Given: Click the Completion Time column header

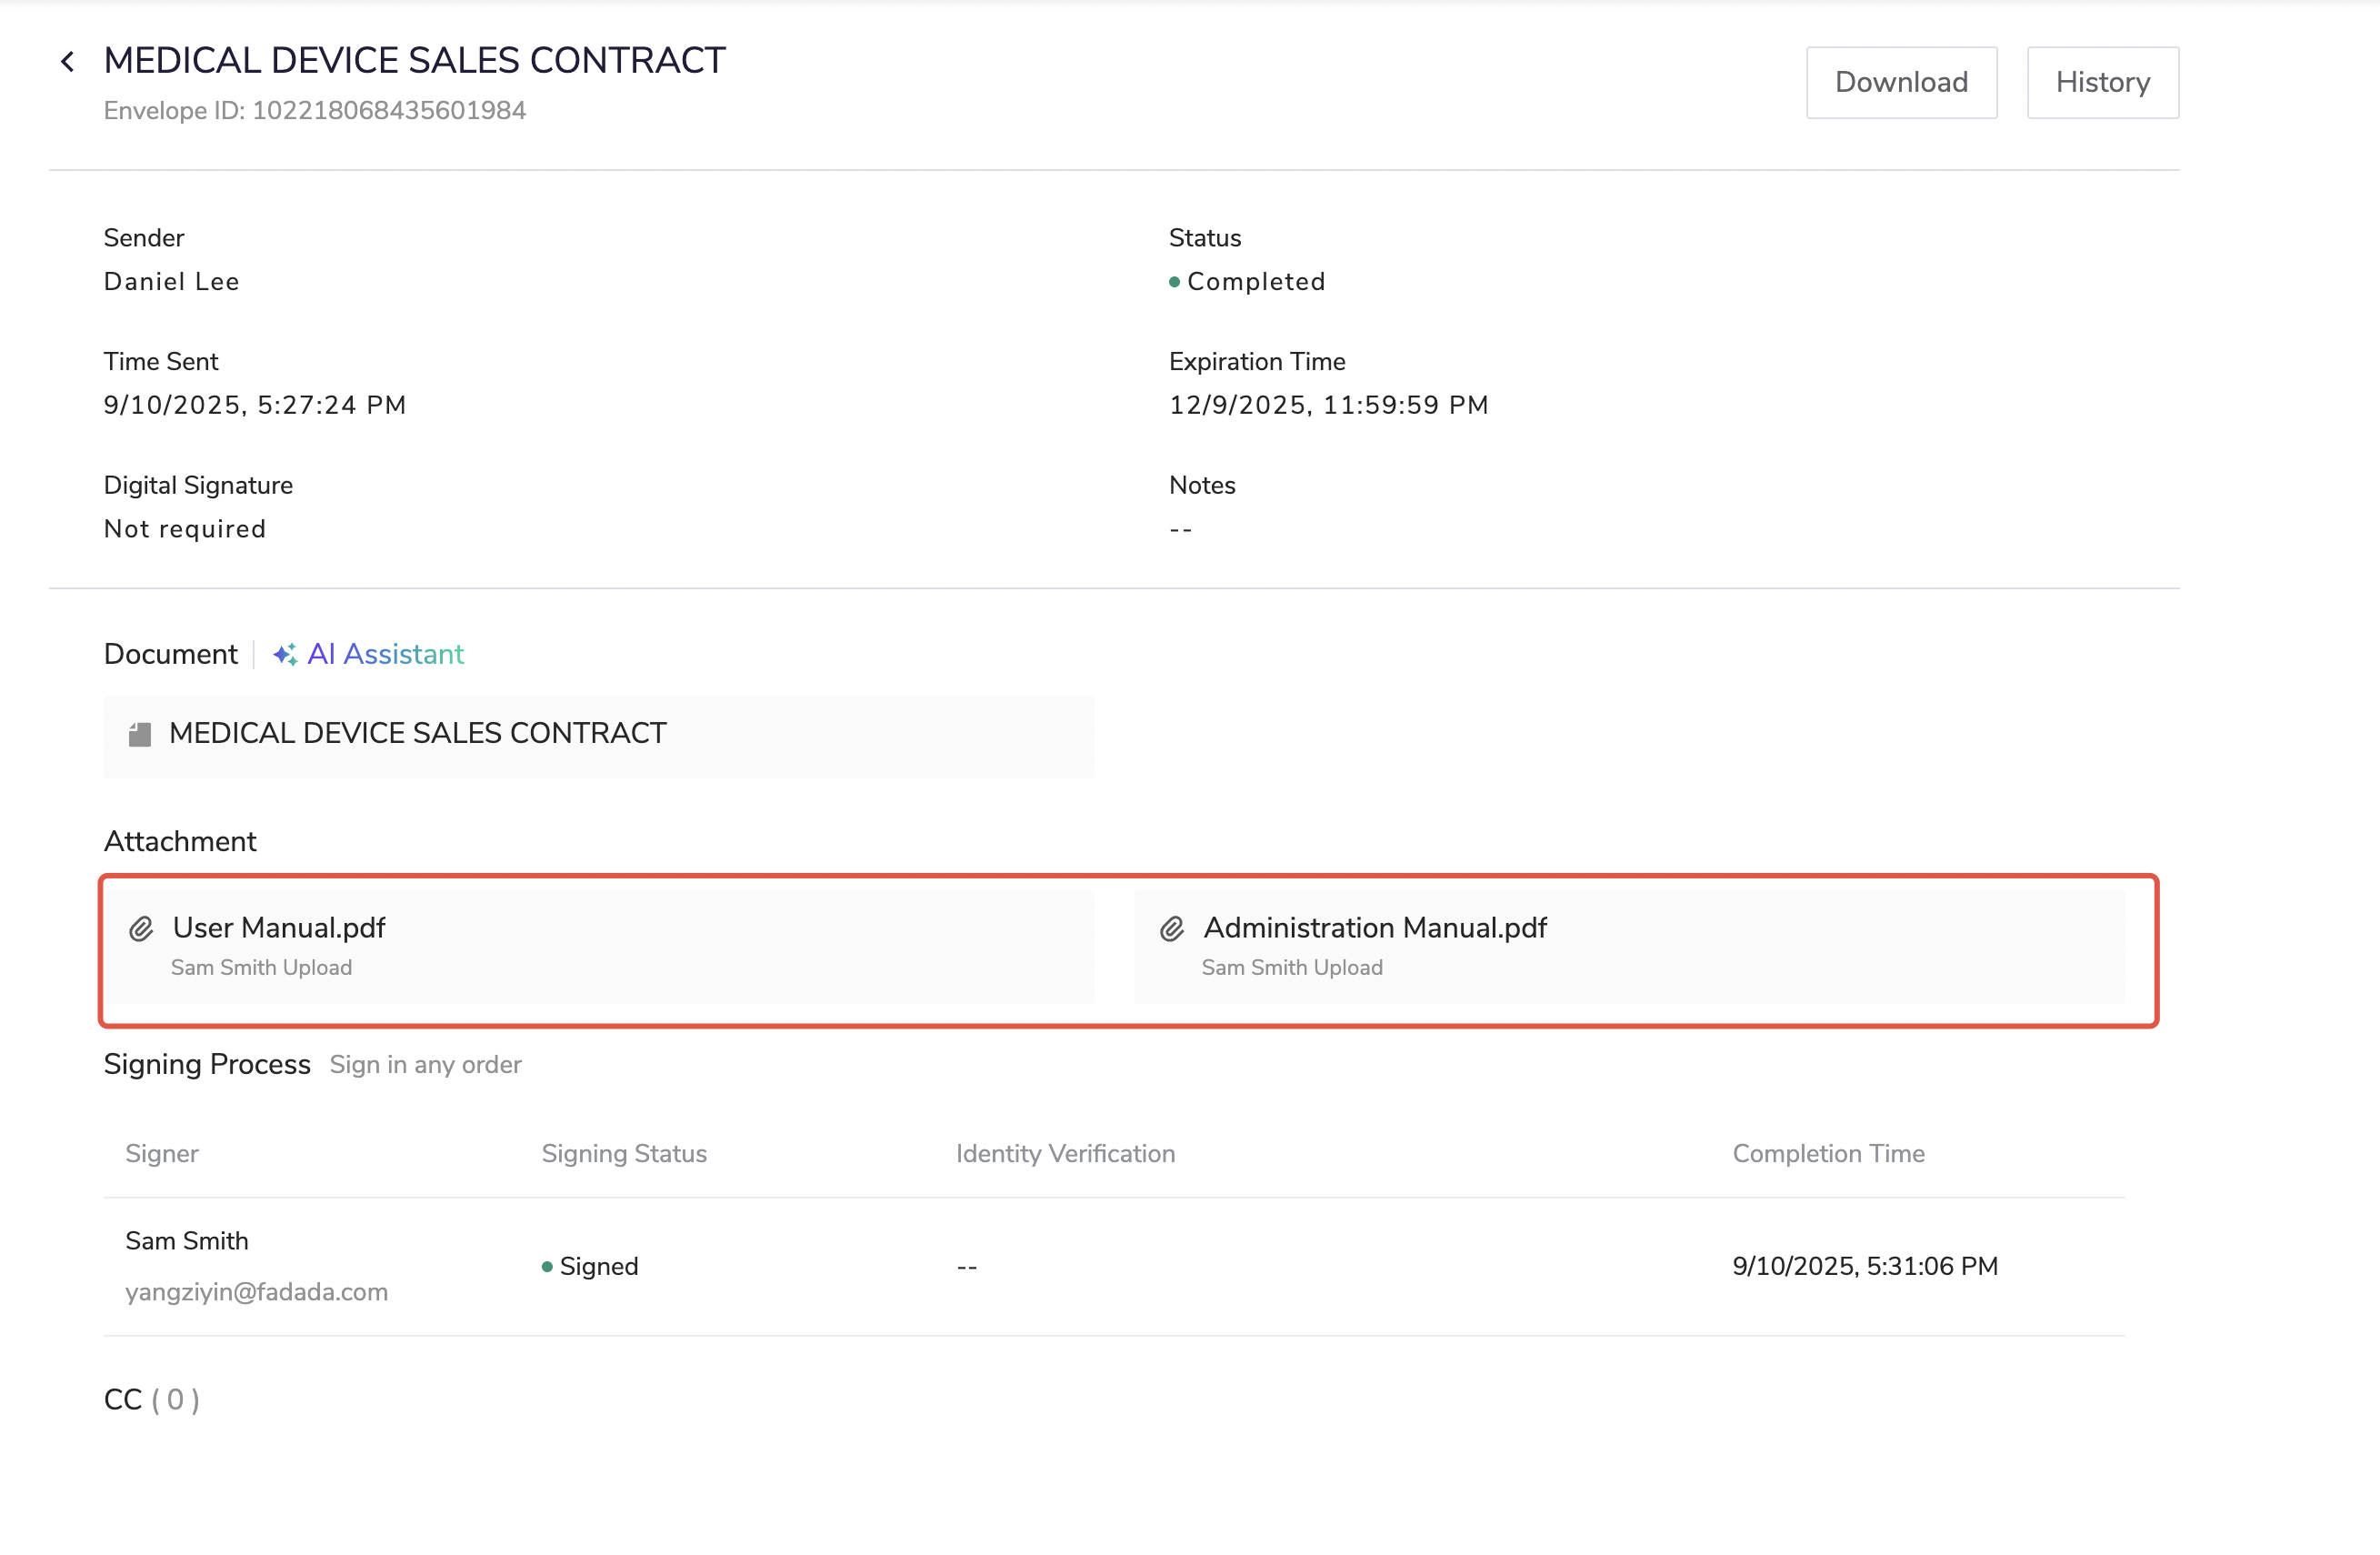Looking at the screenshot, I should coord(1827,1154).
